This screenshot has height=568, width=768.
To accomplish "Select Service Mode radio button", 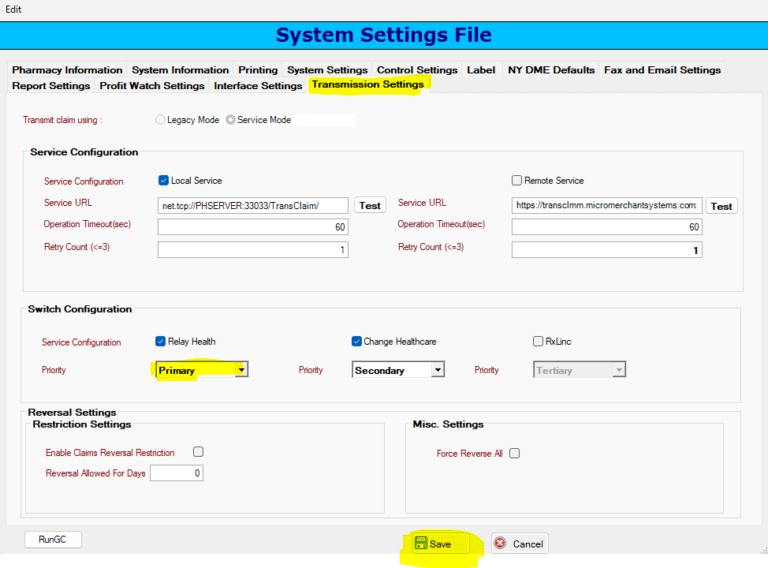I will click(231, 120).
